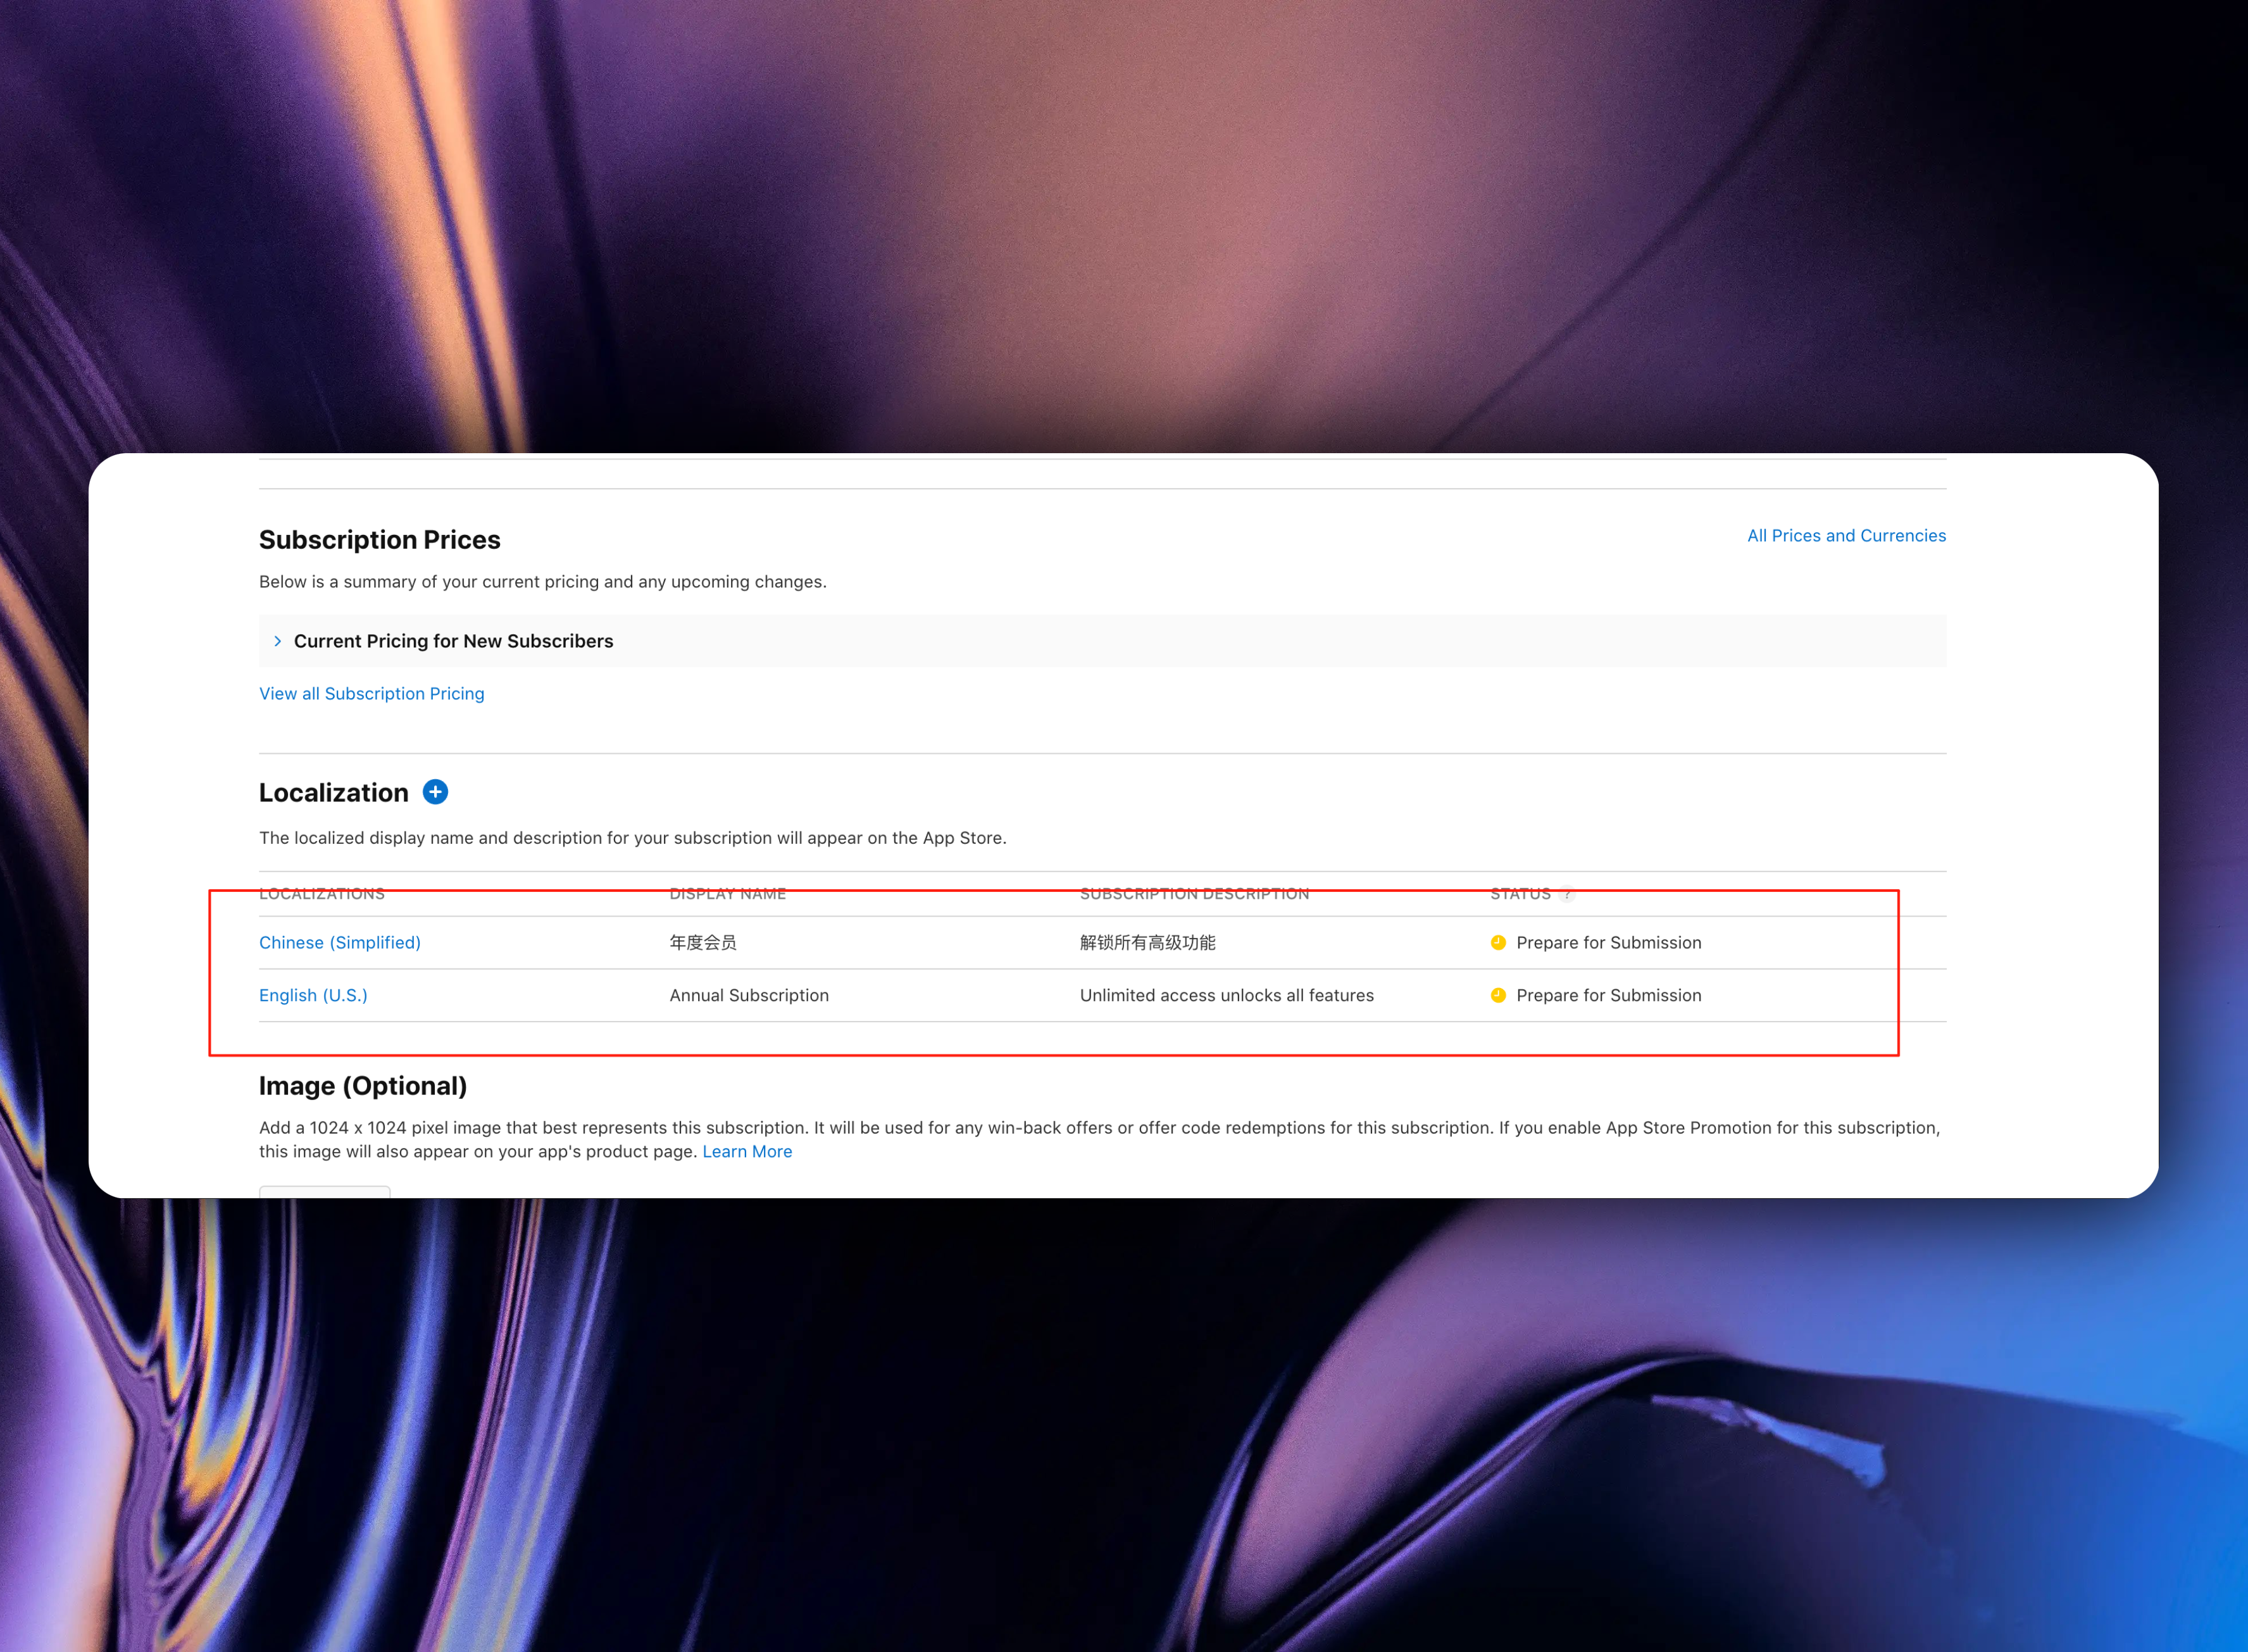2248x1652 pixels.
Task: Open the Learn More link about images
Action: pyautogui.click(x=747, y=1151)
